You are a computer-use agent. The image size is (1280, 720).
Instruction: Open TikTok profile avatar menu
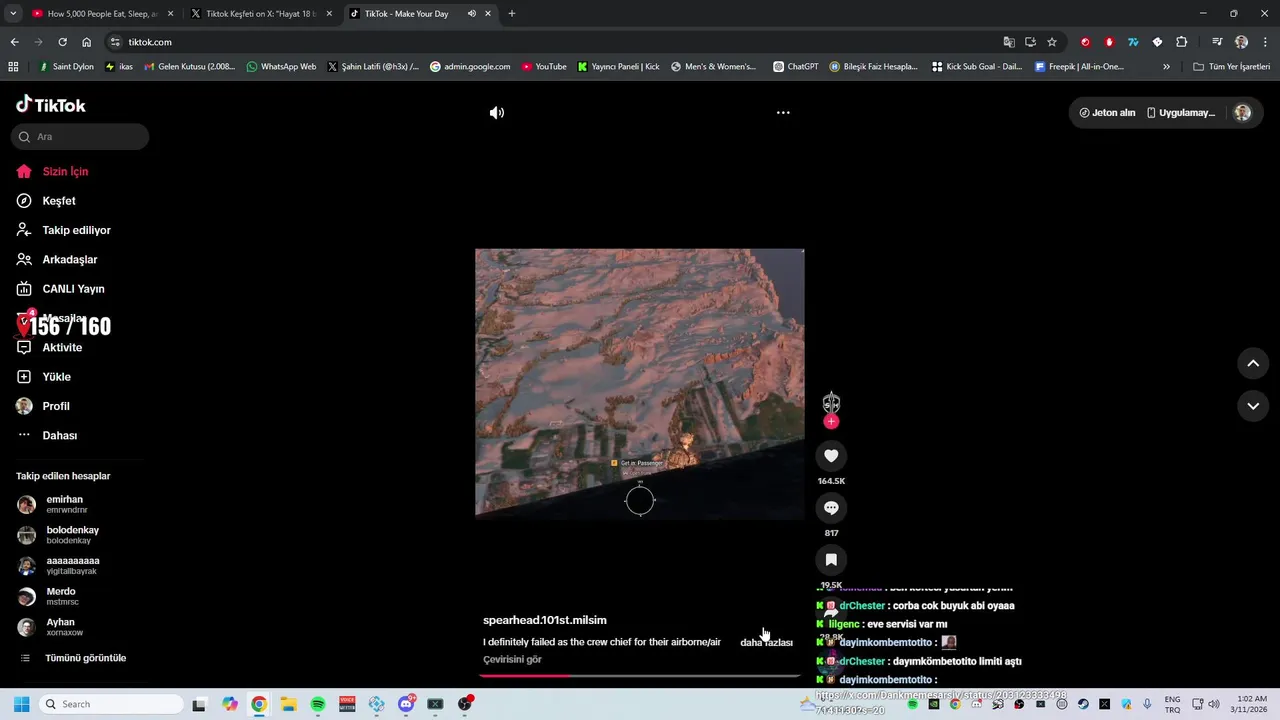click(1242, 113)
